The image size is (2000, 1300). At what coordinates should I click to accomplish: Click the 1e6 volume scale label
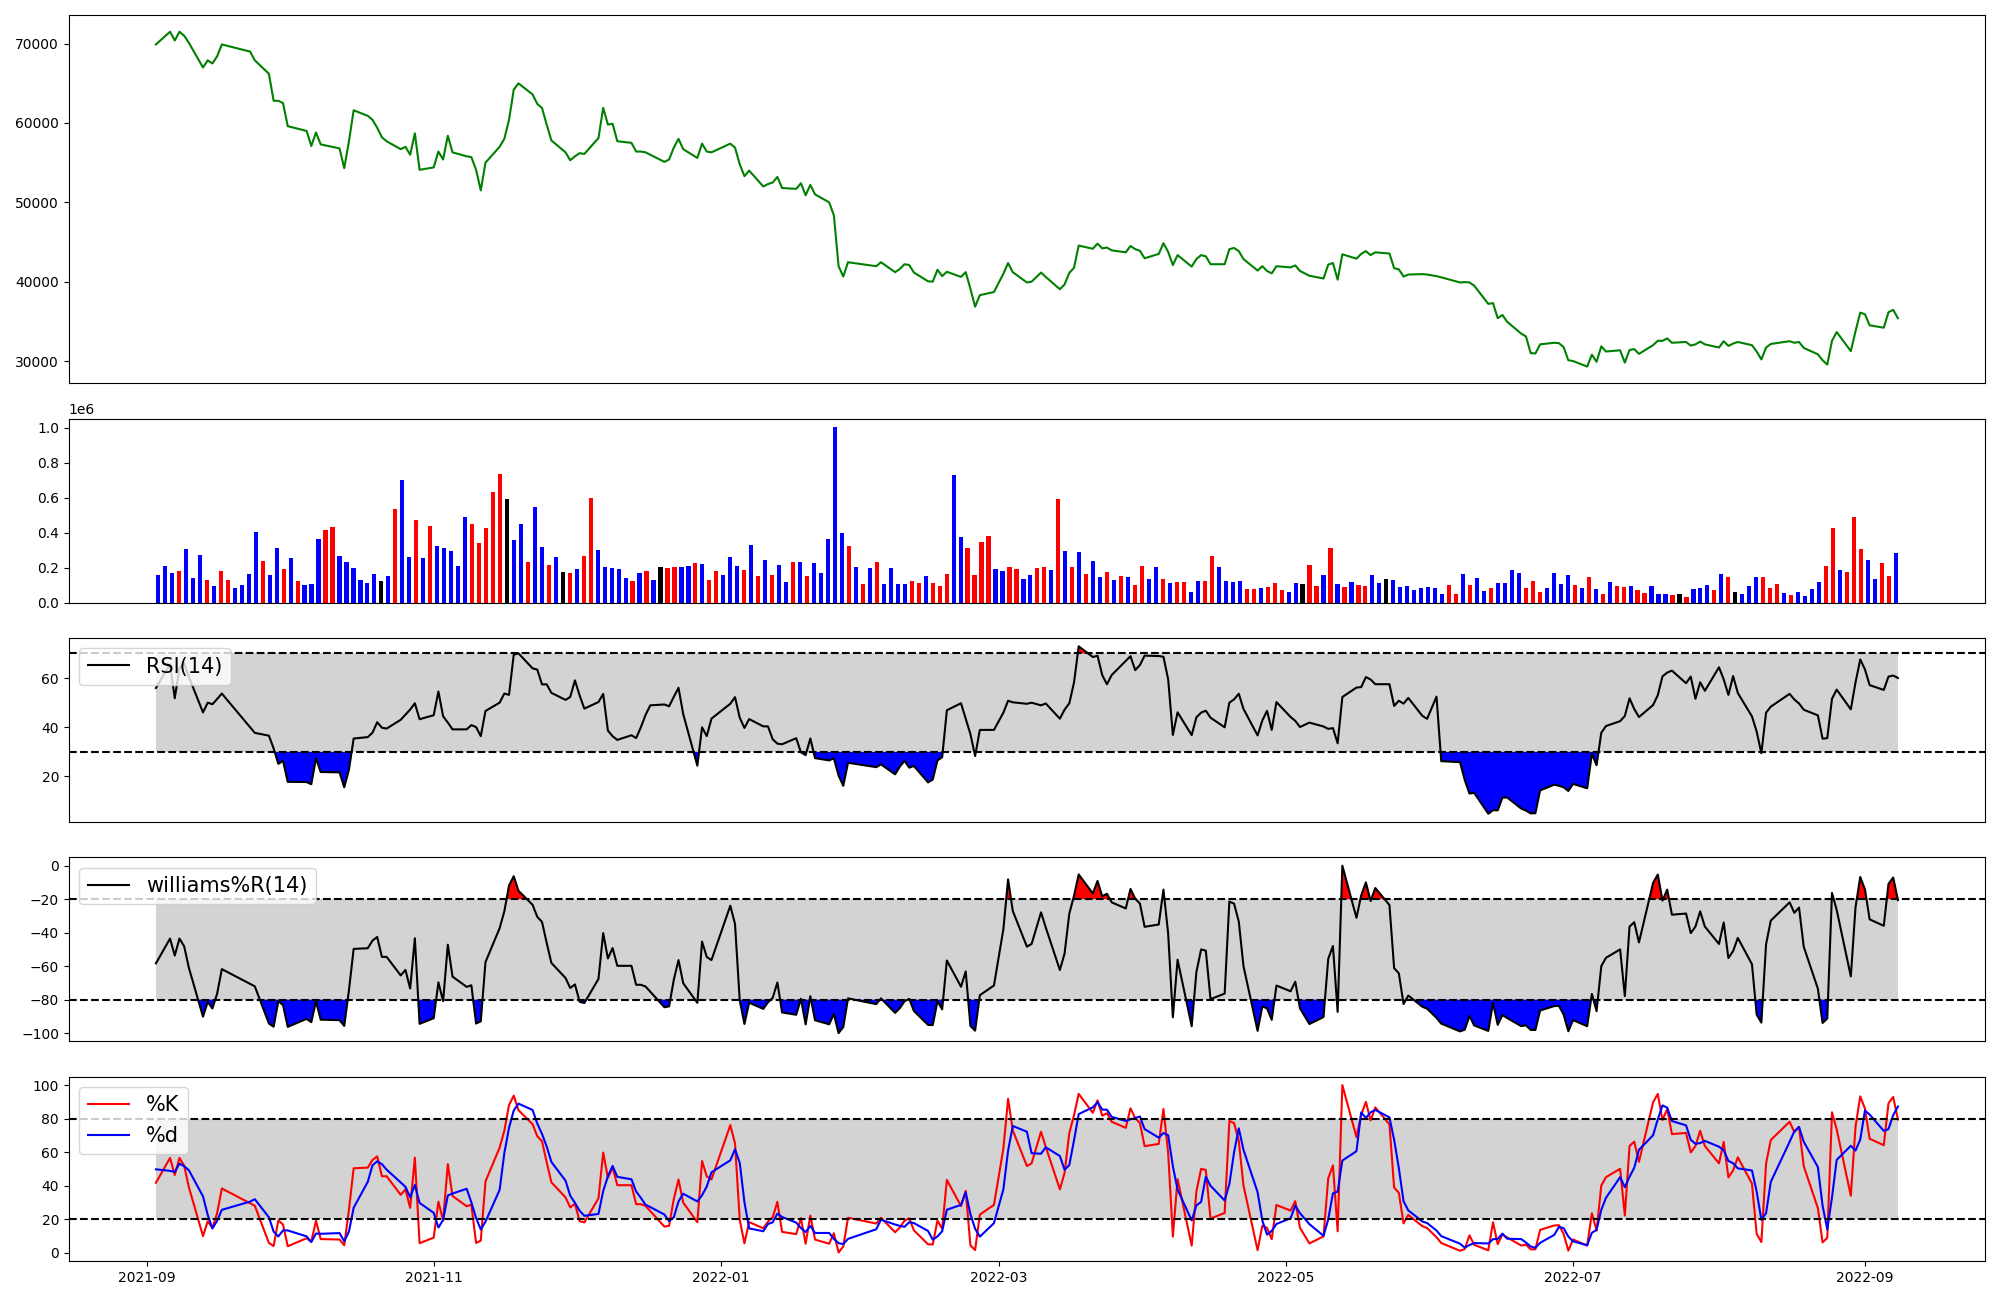tap(81, 410)
